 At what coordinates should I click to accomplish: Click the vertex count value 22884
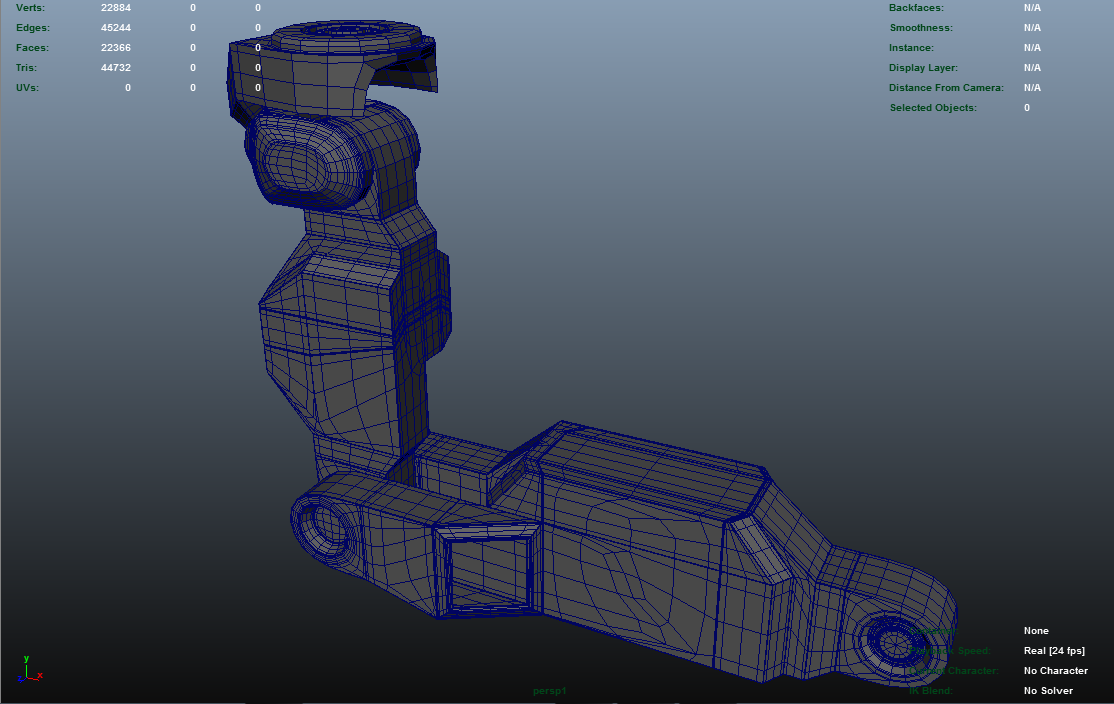point(116,8)
